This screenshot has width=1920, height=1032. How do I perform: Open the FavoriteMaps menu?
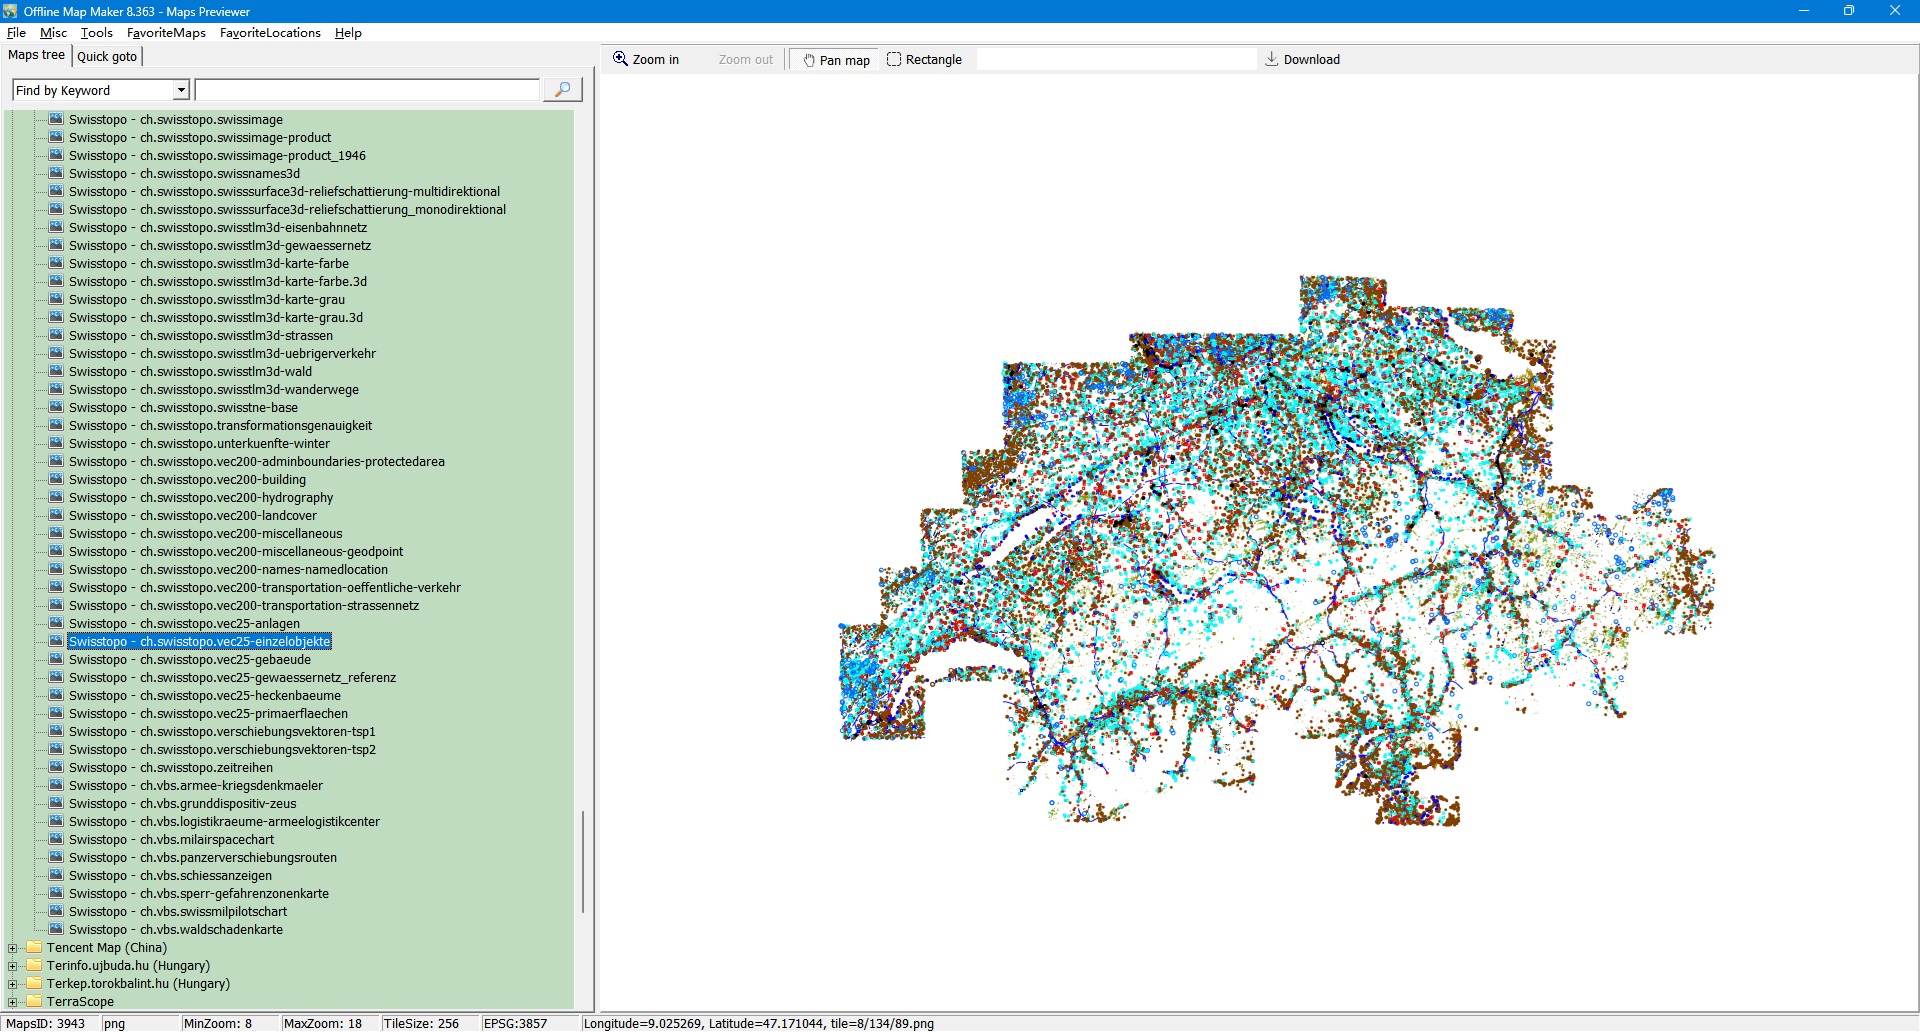(166, 33)
